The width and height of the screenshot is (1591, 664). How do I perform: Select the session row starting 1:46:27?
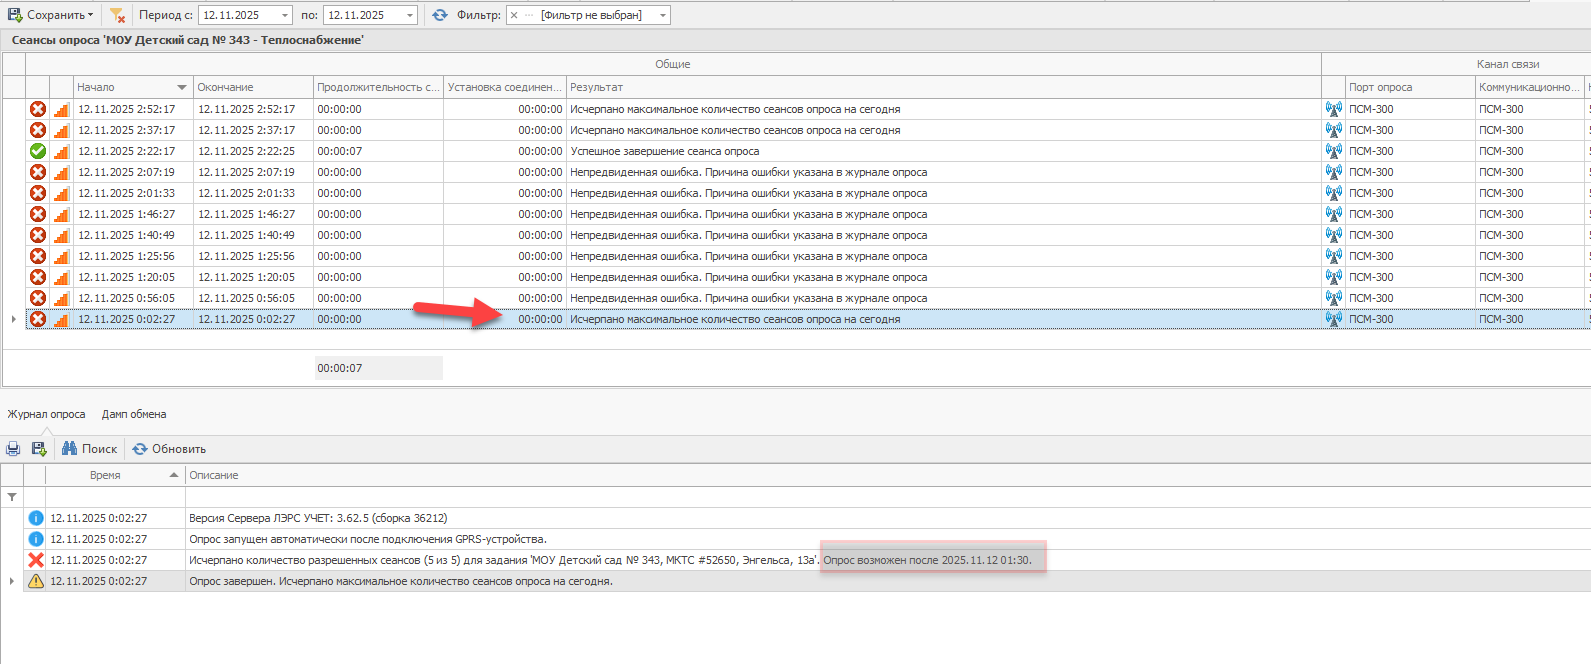[x=400, y=214]
